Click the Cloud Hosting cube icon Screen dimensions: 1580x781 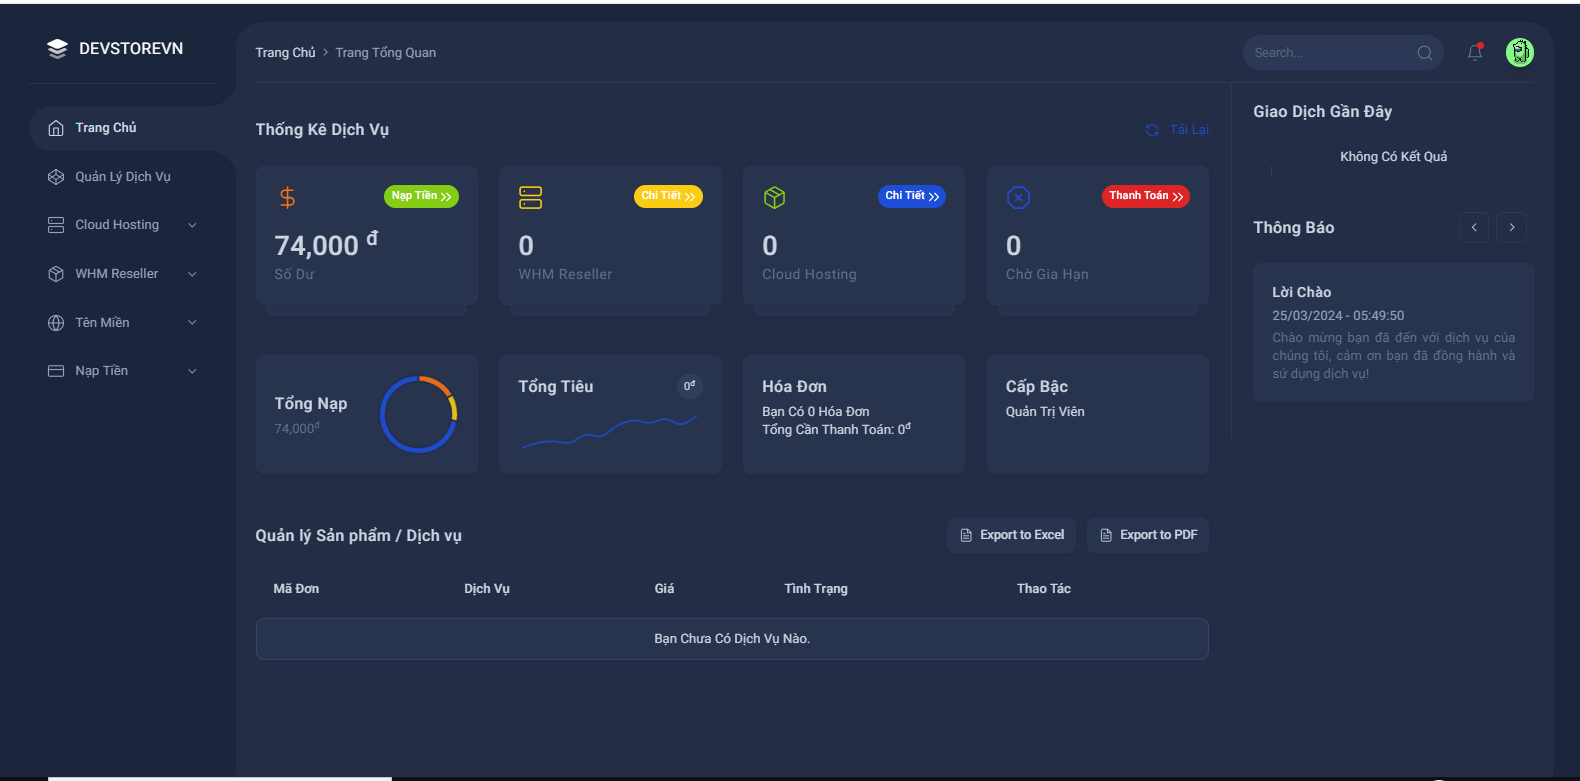click(x=774, y=198)
